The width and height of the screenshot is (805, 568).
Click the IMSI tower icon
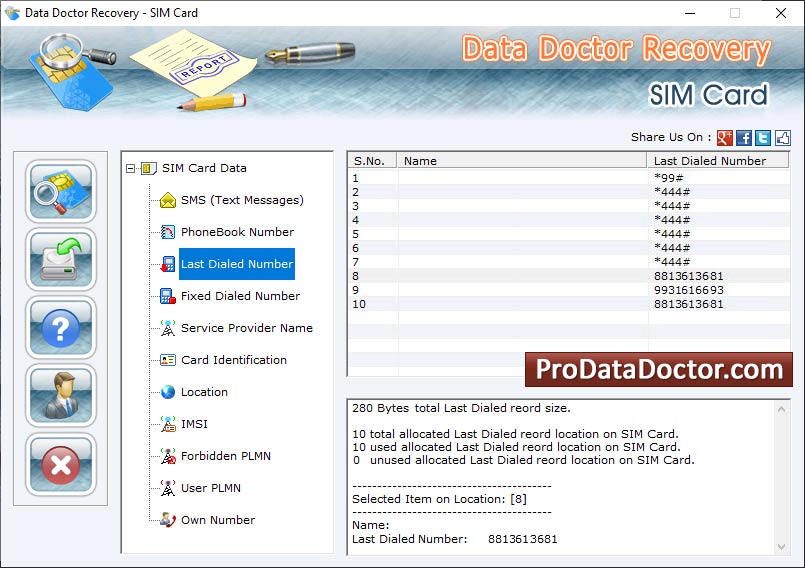(168, 424)
